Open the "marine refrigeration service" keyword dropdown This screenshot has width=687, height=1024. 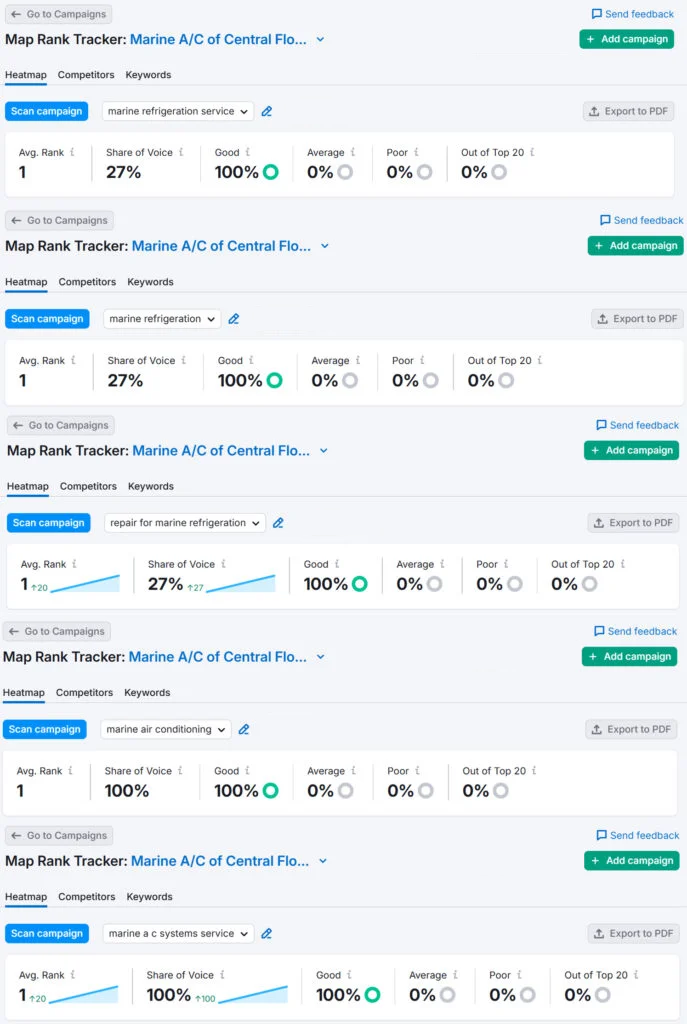(178, 112)
